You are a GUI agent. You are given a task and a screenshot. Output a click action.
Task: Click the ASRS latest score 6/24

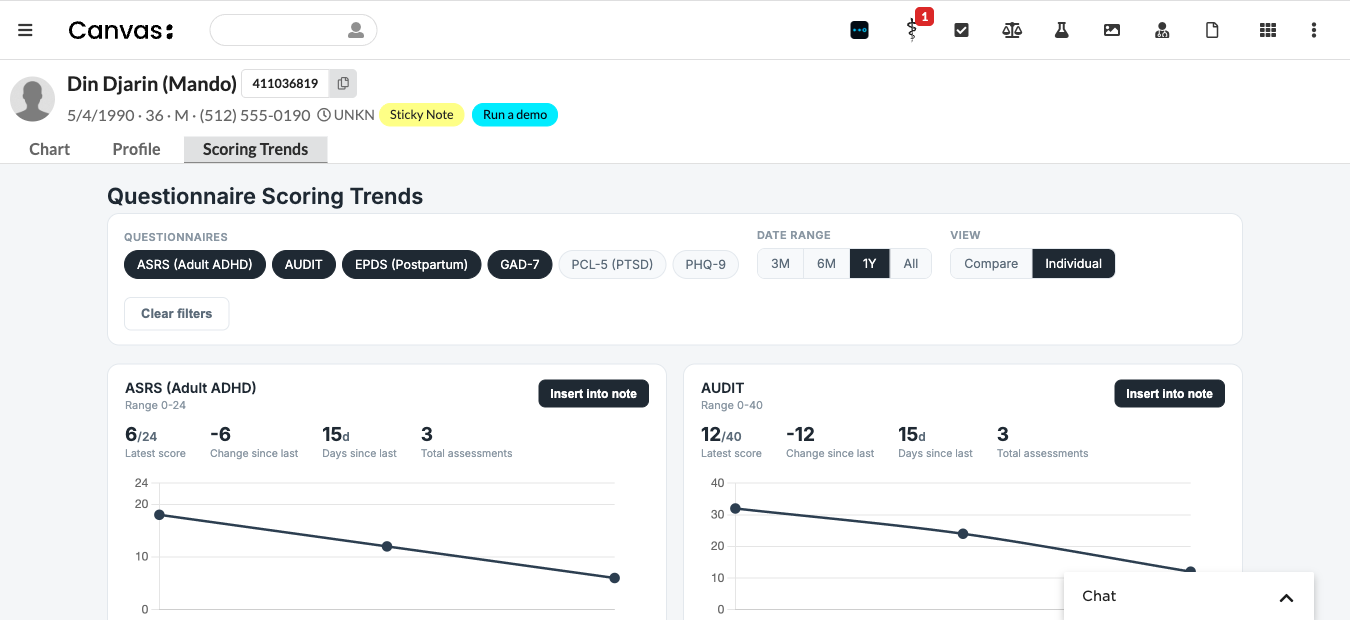point(141,435)
